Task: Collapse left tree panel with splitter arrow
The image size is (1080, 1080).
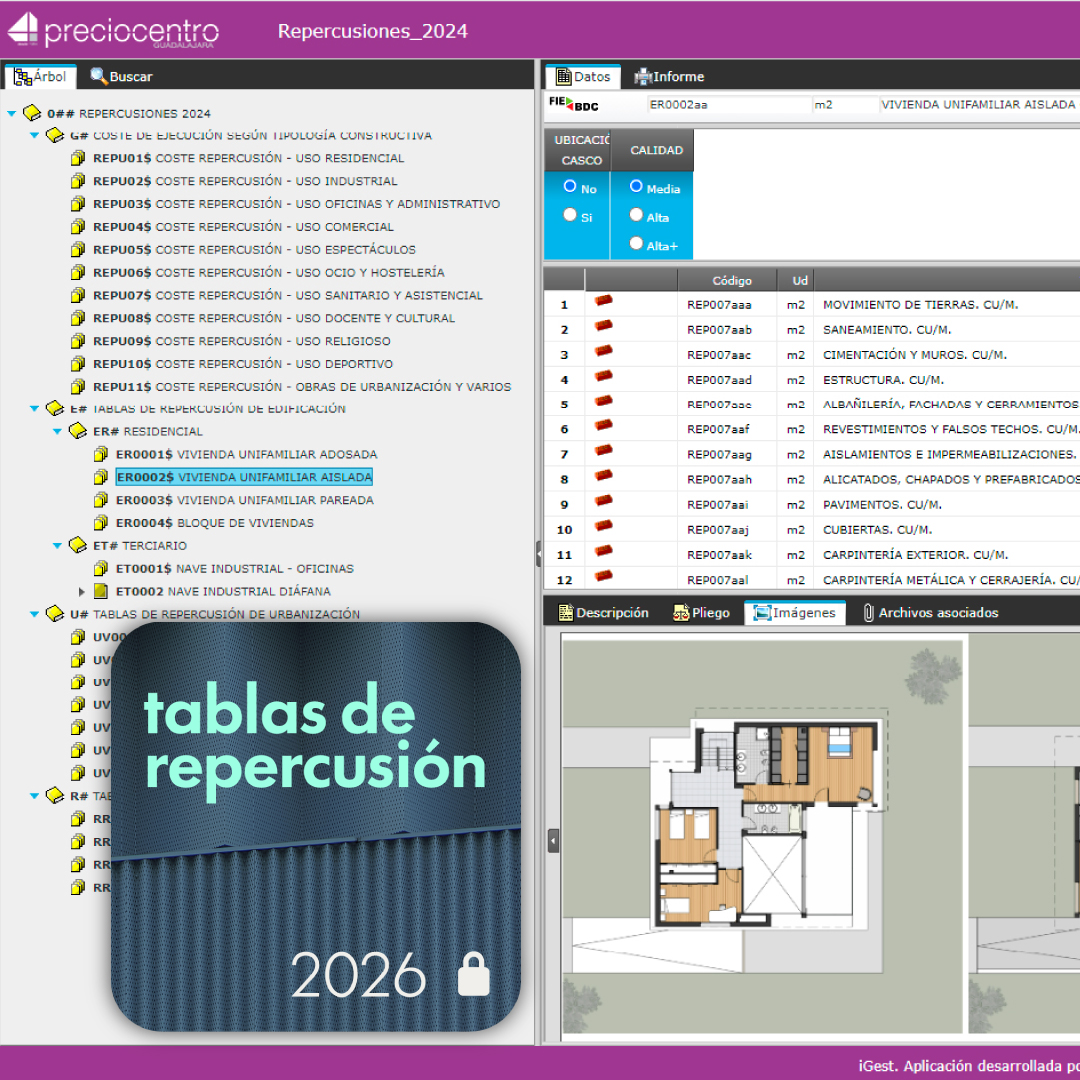Action: [x=539, y=554]
